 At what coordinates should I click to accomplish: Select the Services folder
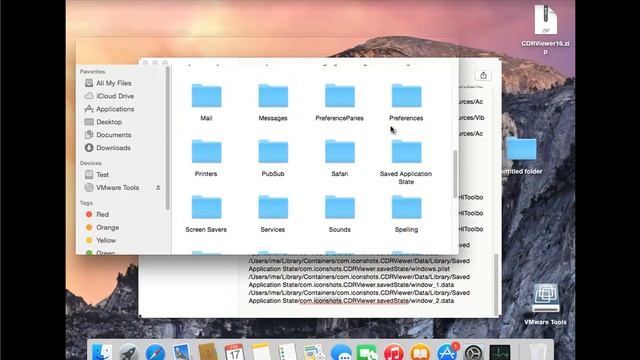(273, 207)
